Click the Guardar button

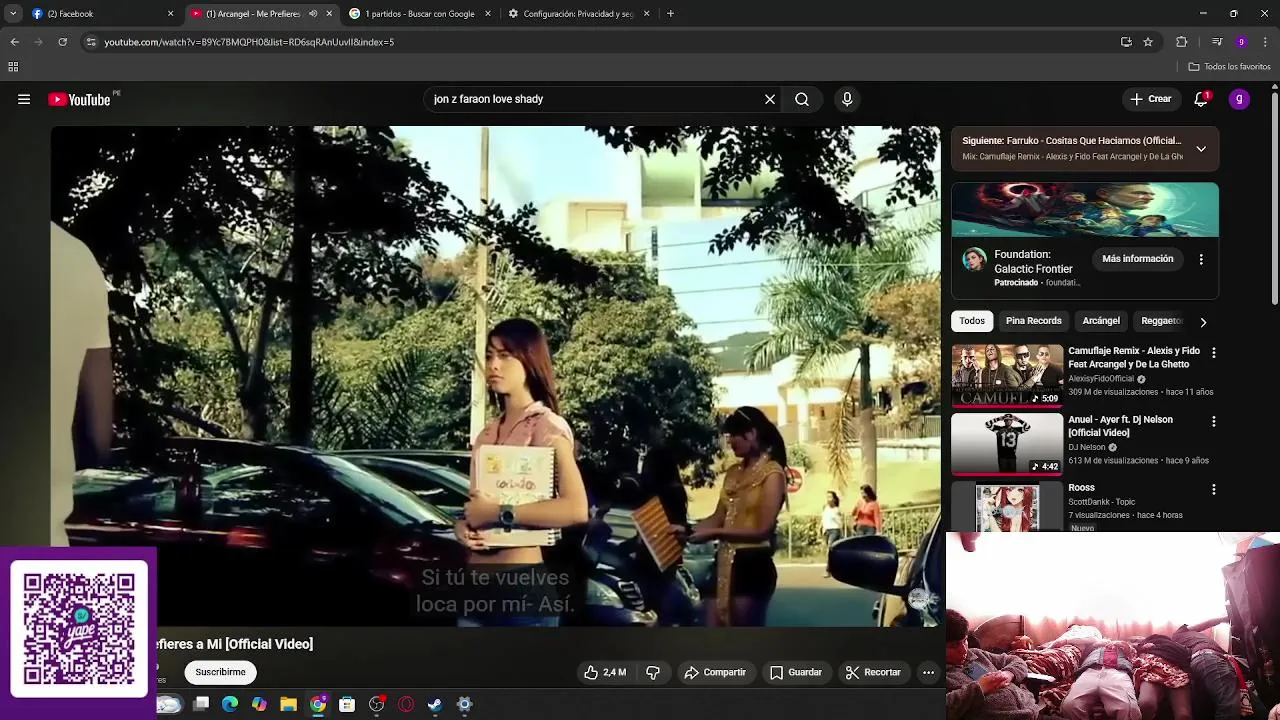(796, 673)
